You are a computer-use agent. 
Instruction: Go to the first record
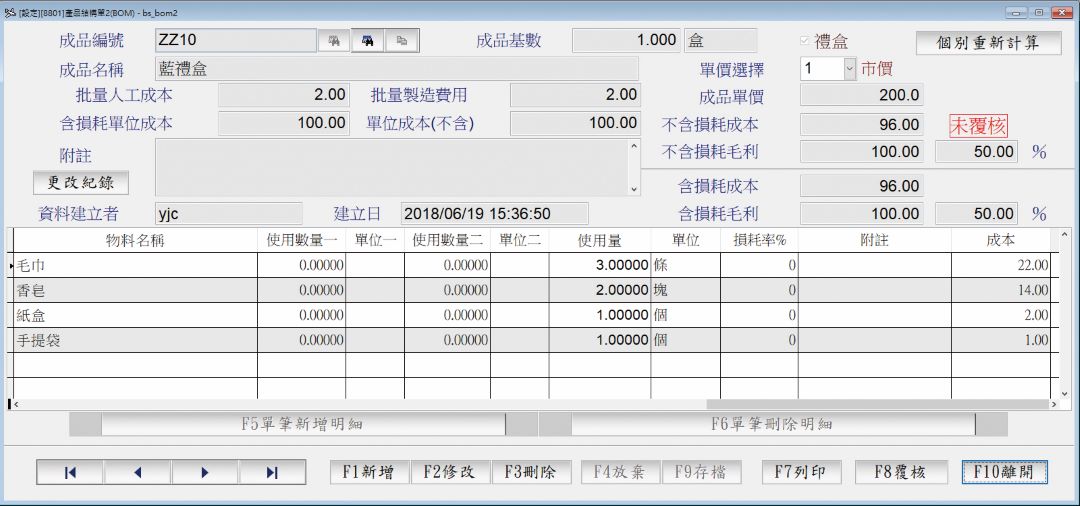(x=70, y=472)
